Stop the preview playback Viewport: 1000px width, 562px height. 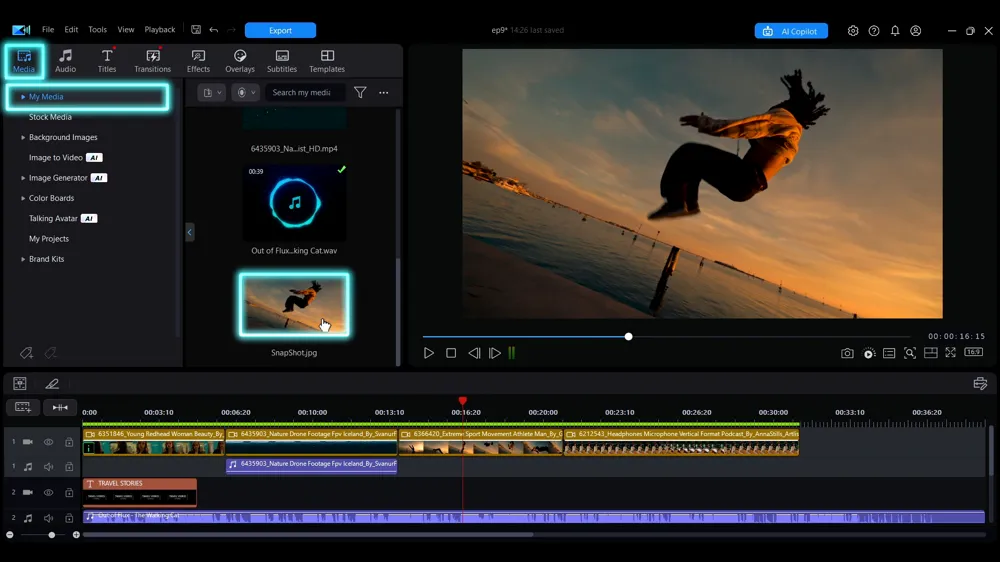coord(451,353)
